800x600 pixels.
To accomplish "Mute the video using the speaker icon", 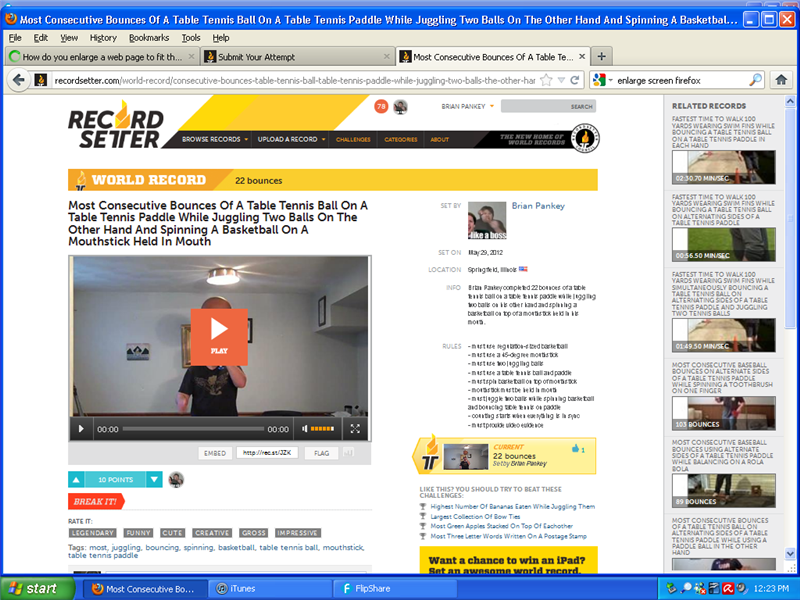I will (305, 429).
